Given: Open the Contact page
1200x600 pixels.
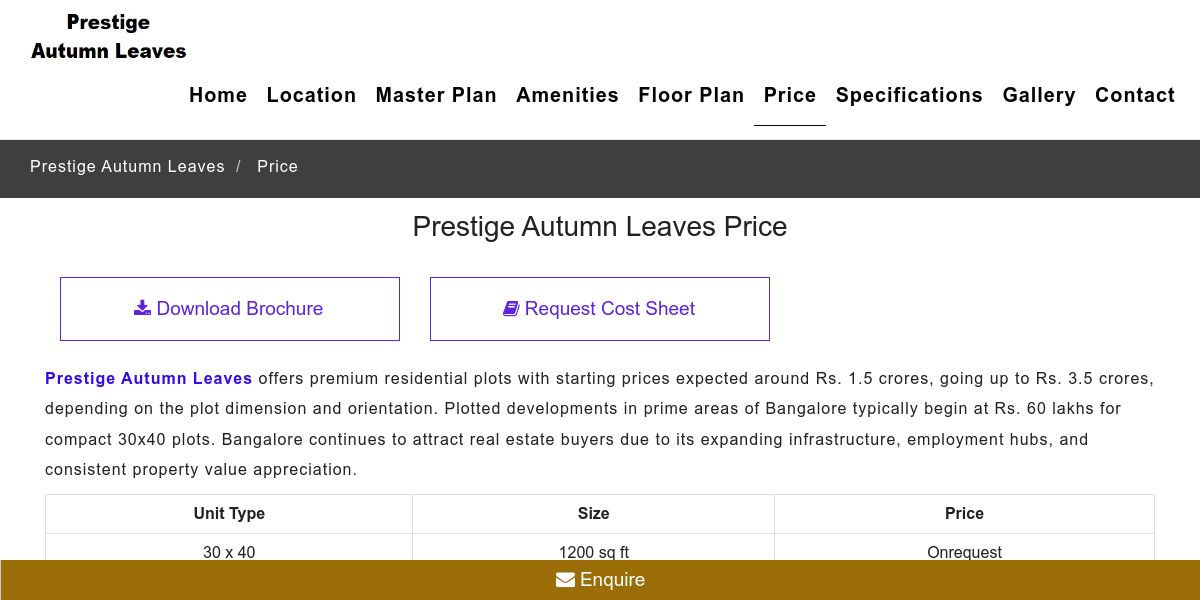Looking at the screenshot, I should (x=1135, y=95).
